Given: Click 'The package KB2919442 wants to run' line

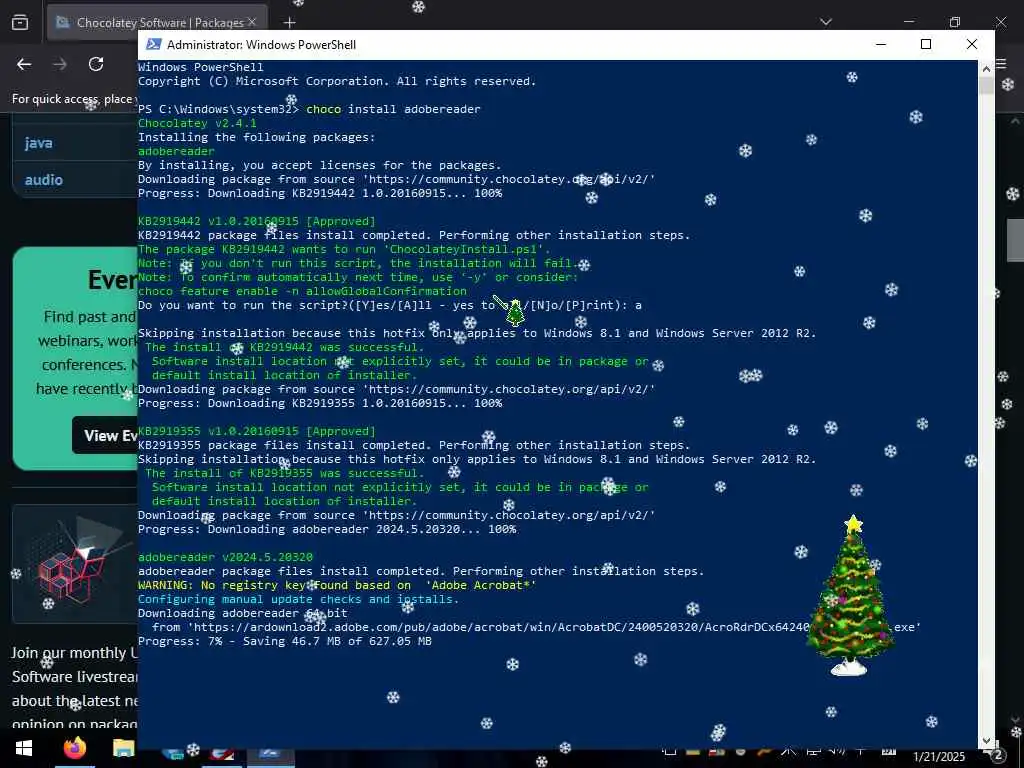Looking at the screenshot, I should pyautogui.click(x=344, y=249).
